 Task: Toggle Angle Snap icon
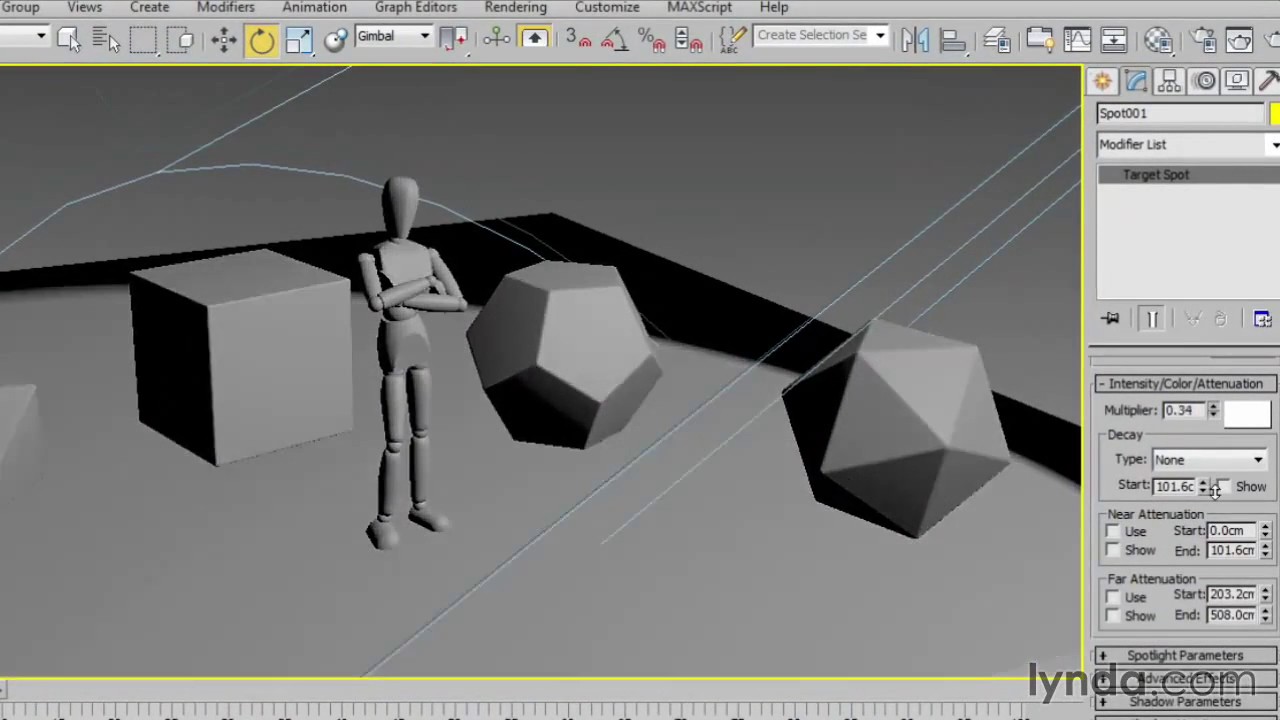(x=614, y=39)
